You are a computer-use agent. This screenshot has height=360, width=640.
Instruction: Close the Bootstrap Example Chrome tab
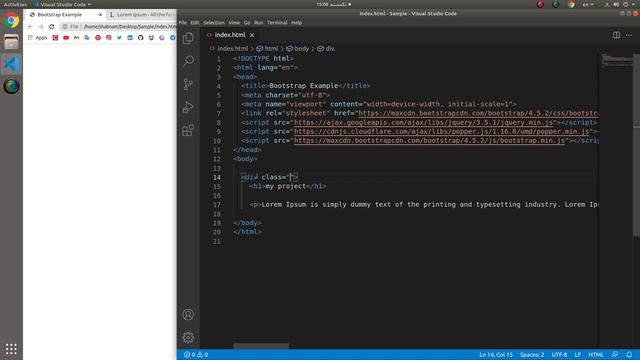click(100, 15)
